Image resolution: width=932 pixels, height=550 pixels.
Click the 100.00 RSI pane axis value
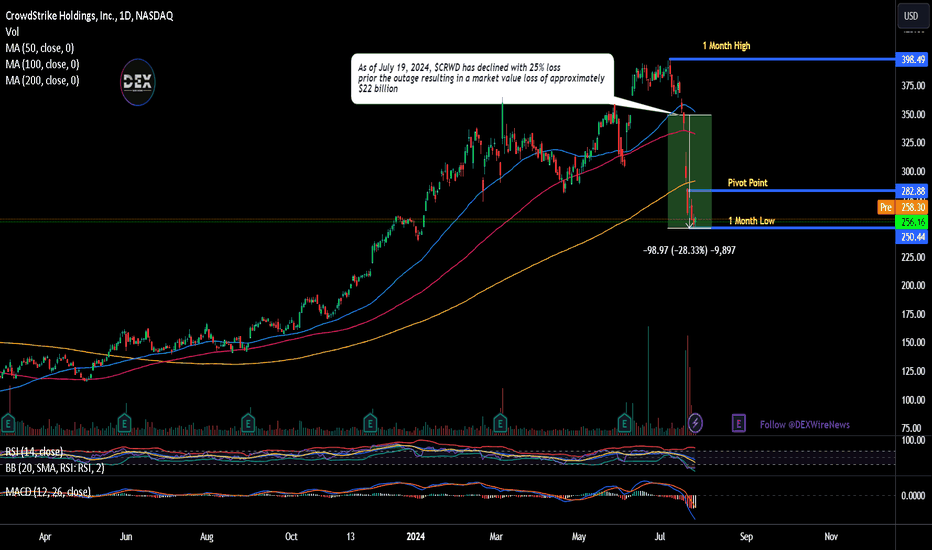pyautogui.click(x=913, y=440)
